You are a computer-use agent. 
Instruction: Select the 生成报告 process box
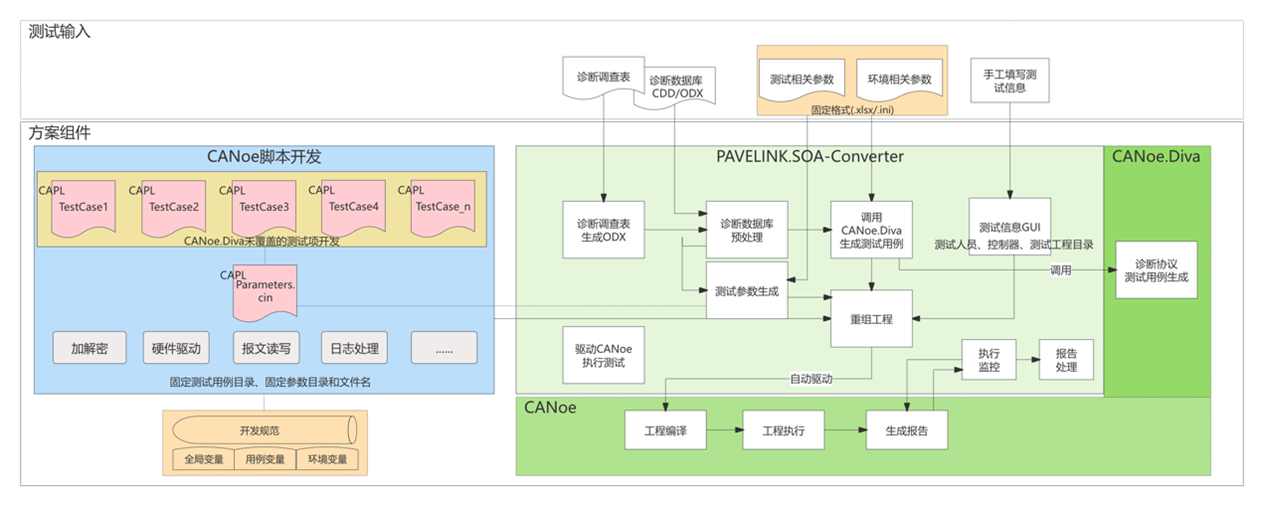[x=907, y=430]
